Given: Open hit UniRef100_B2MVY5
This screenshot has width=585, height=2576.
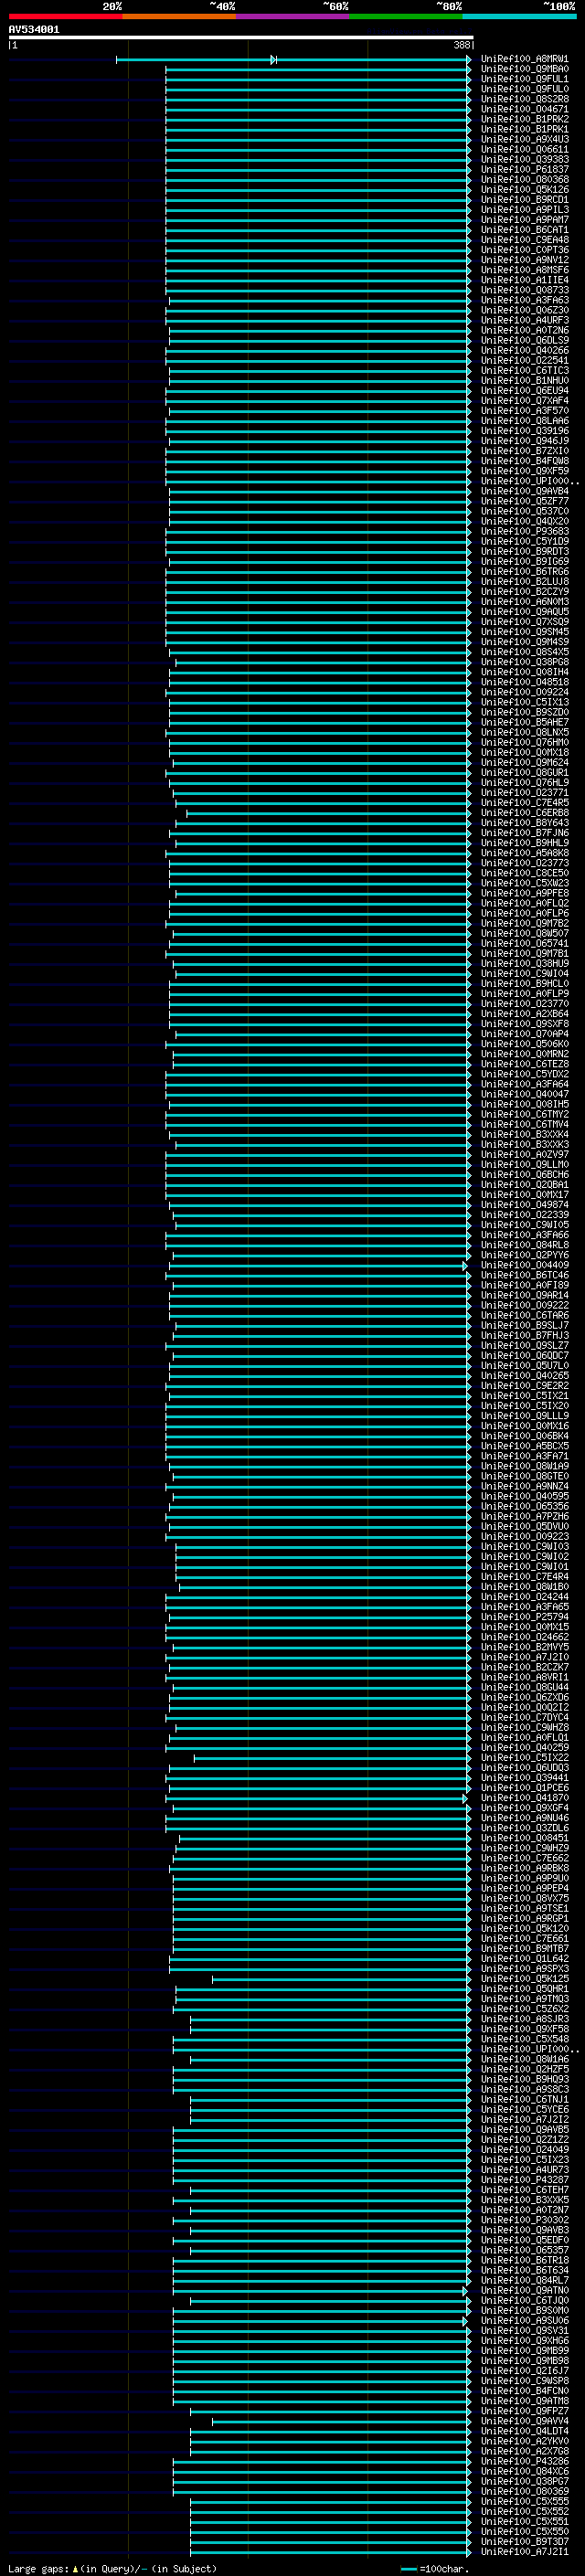Looking at the screenshot, I should pyautogui.click(x=524, y=1647).
